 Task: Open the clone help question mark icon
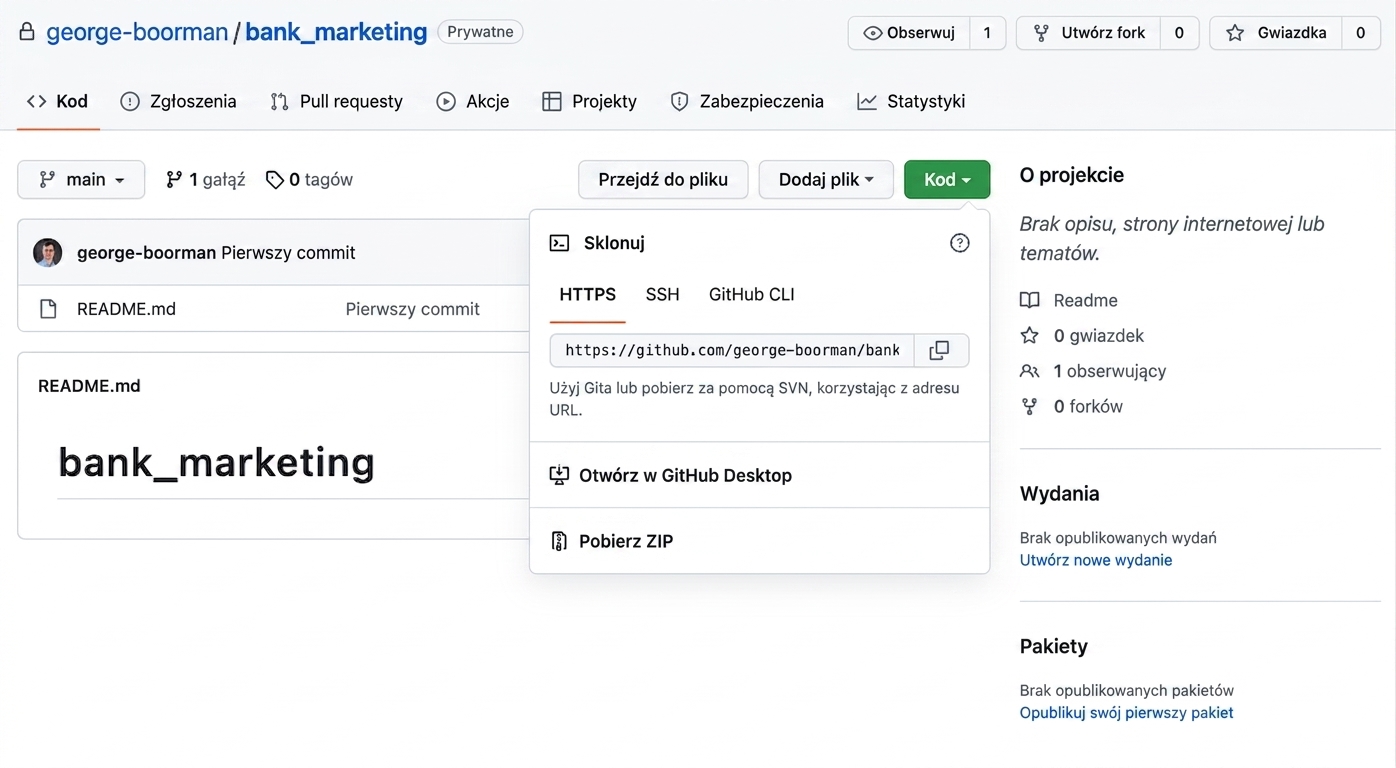click(x=960, y=243)
